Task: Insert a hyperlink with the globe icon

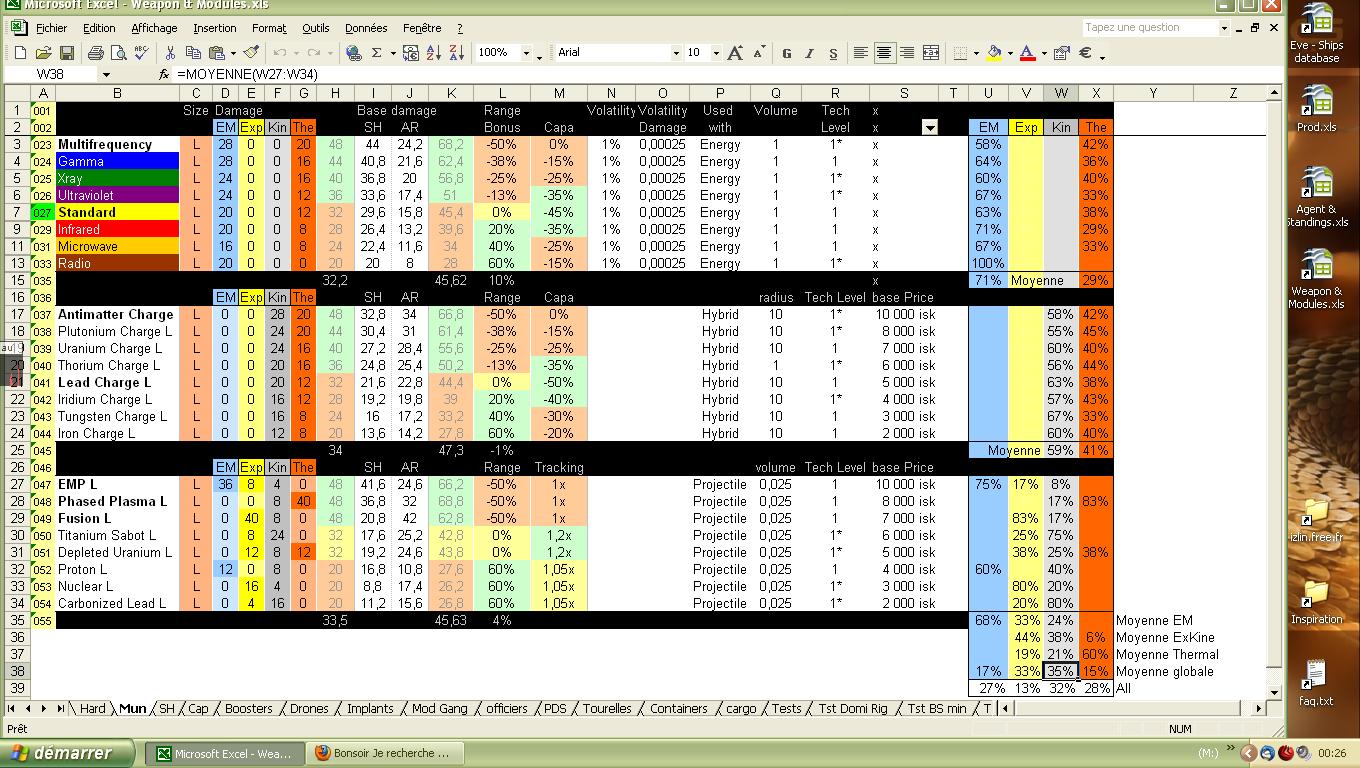Action: 353,53
